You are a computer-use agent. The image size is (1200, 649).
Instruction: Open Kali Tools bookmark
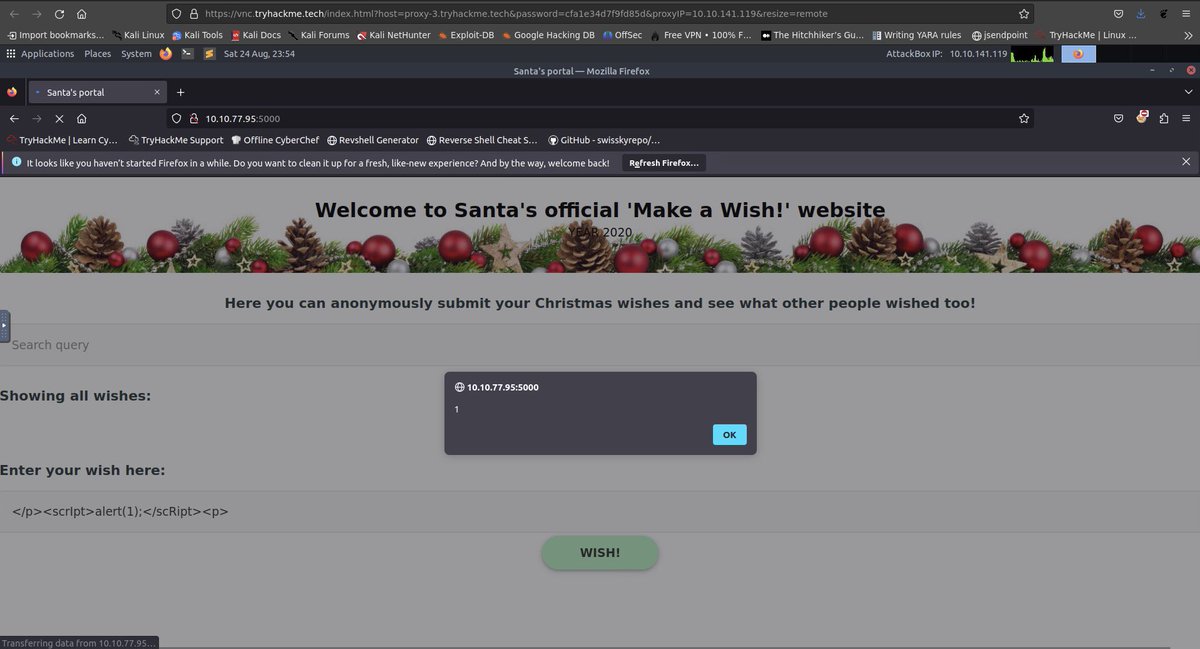[197, 35]
